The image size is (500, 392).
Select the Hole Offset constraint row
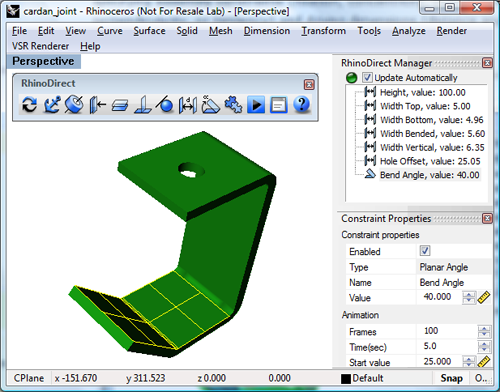tap(430, 161)
